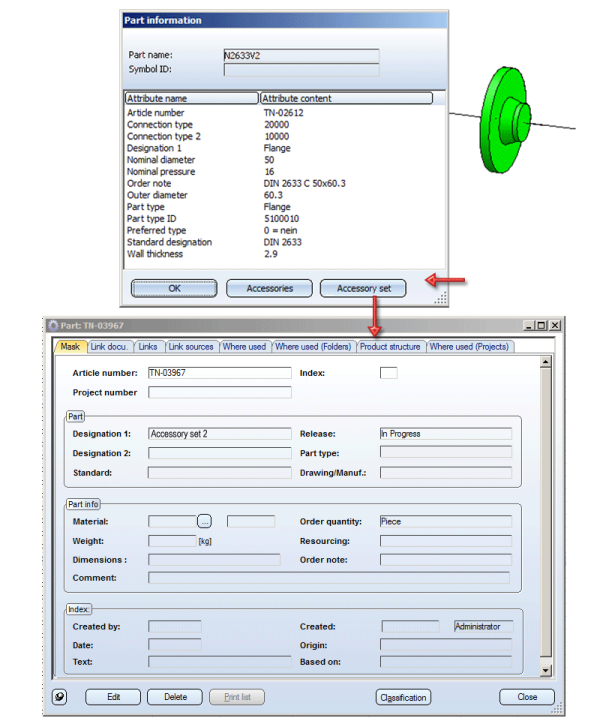
Task: Click the Resourcing field
Action: click(446, 541)
